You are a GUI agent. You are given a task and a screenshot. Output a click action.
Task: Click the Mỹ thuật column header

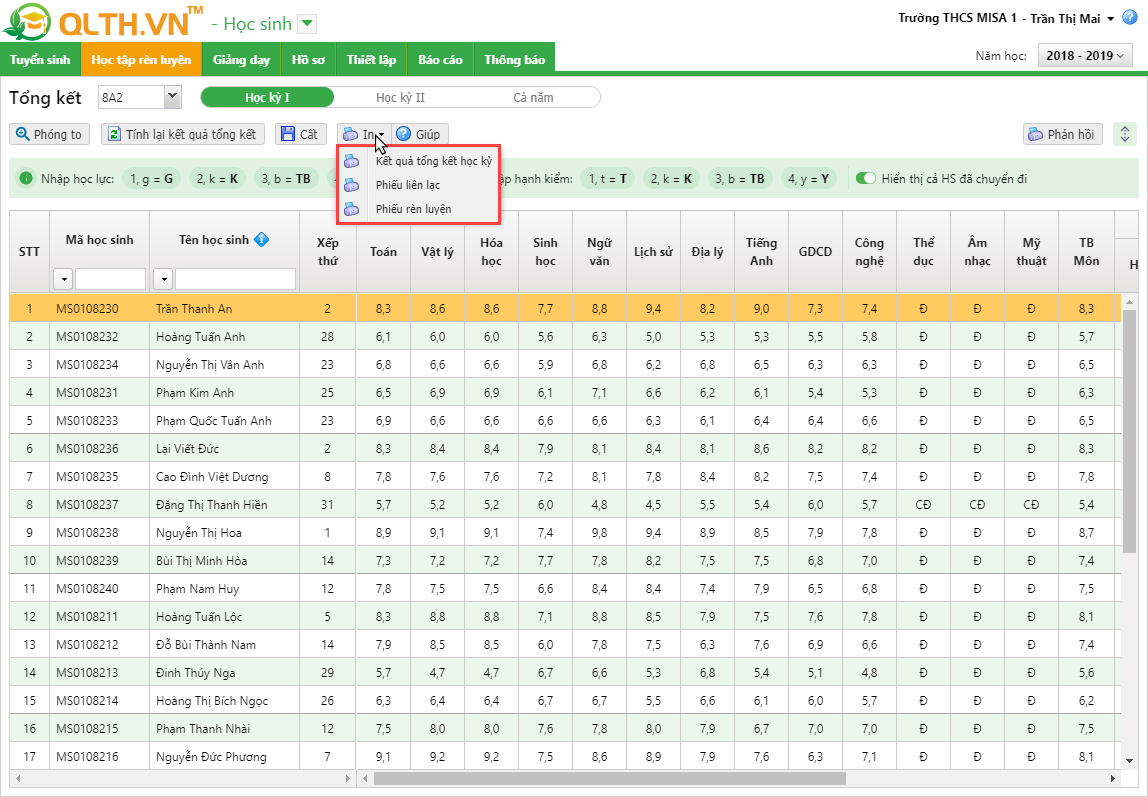click(1032, 251)
